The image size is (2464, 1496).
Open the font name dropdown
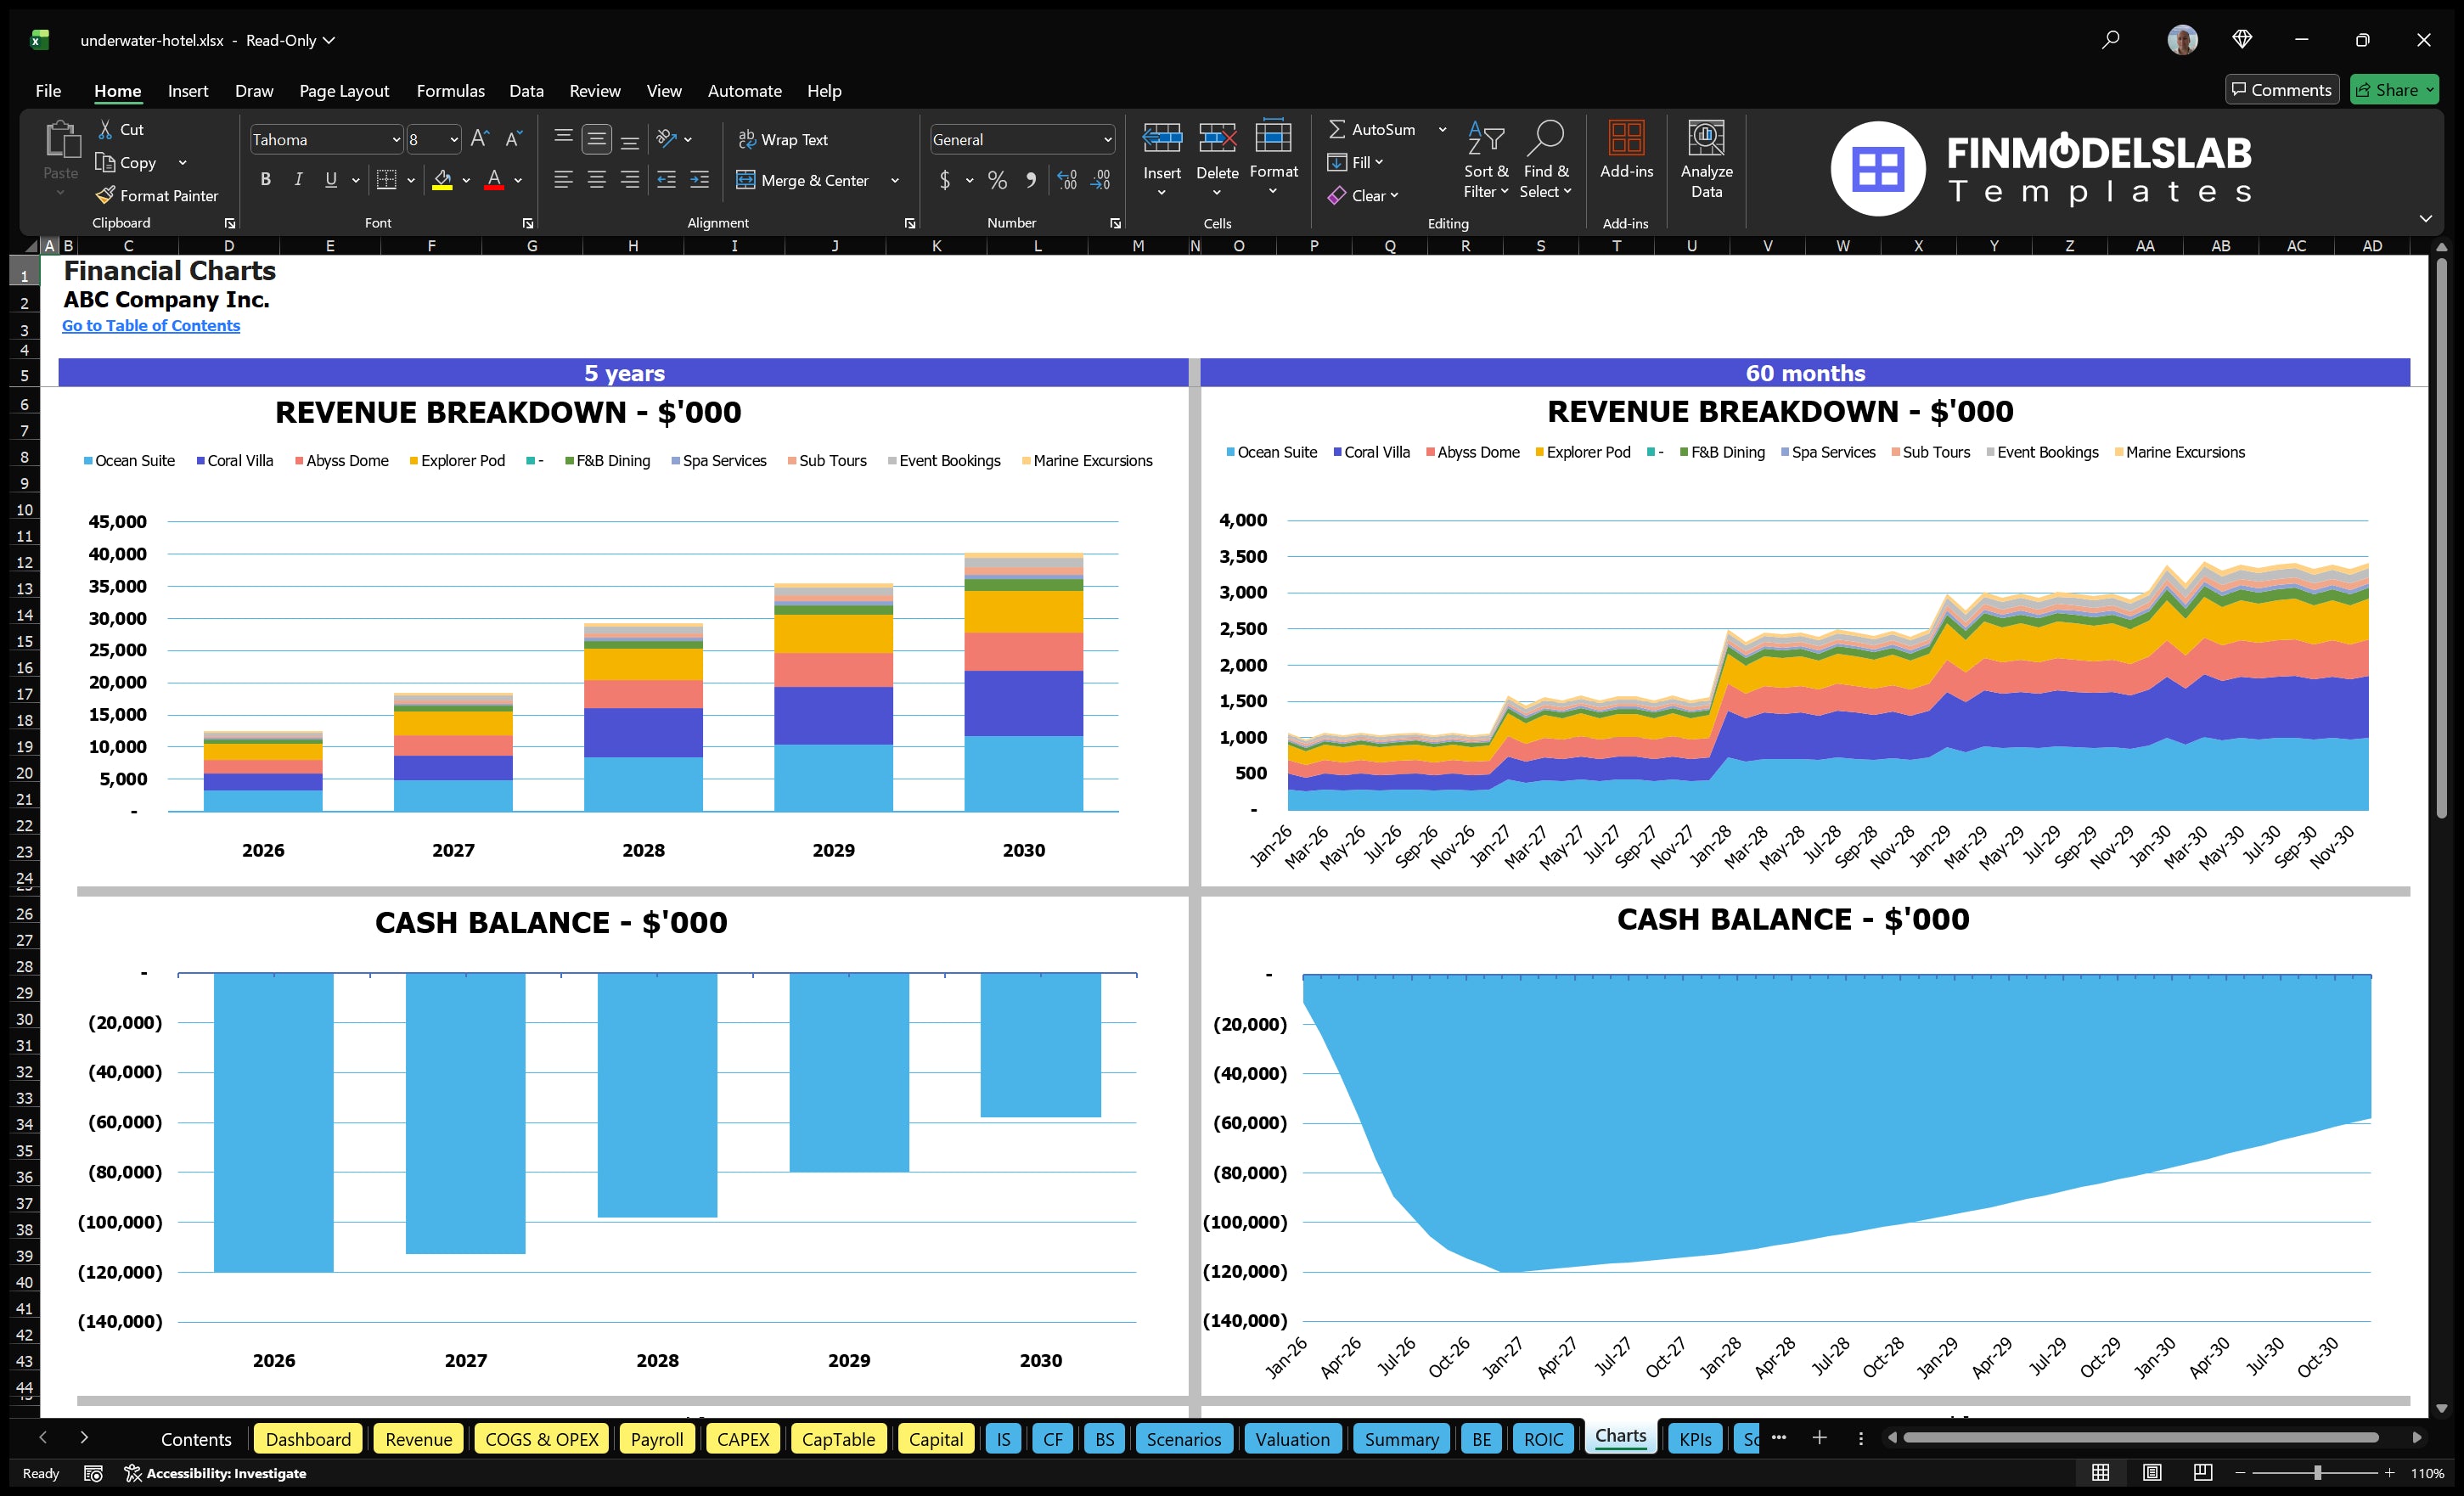pos(397,139)
